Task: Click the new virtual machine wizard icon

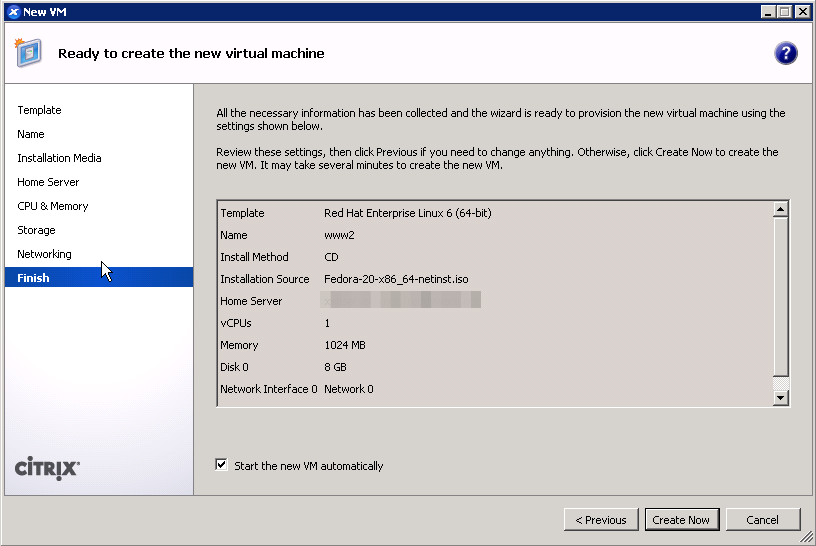Action: click(x=28, y=53)
